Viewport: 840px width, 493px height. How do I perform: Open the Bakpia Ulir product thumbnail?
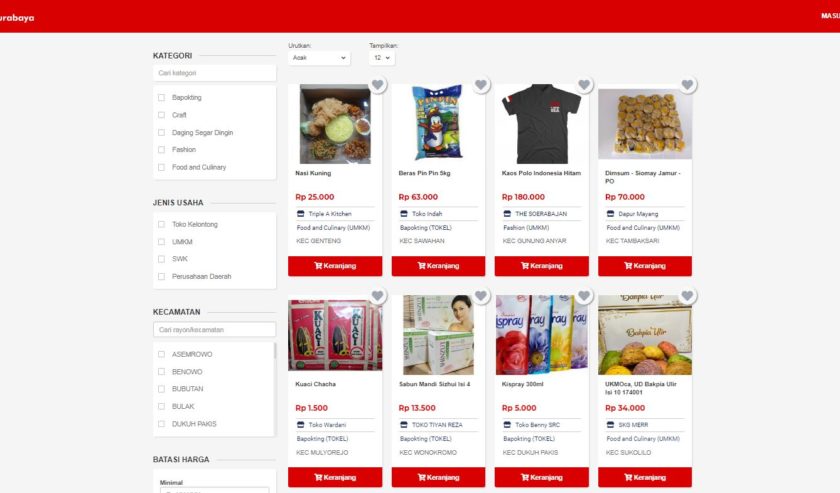pos(645,334)
